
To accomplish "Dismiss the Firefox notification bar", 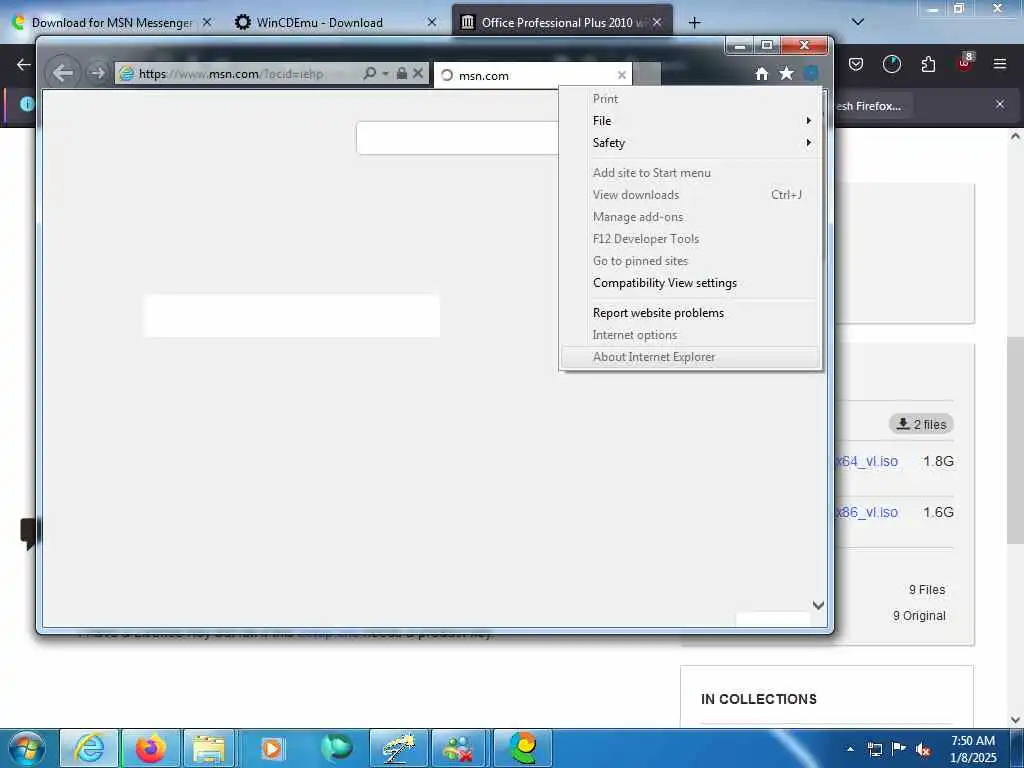I will [x=1000, y=104].
